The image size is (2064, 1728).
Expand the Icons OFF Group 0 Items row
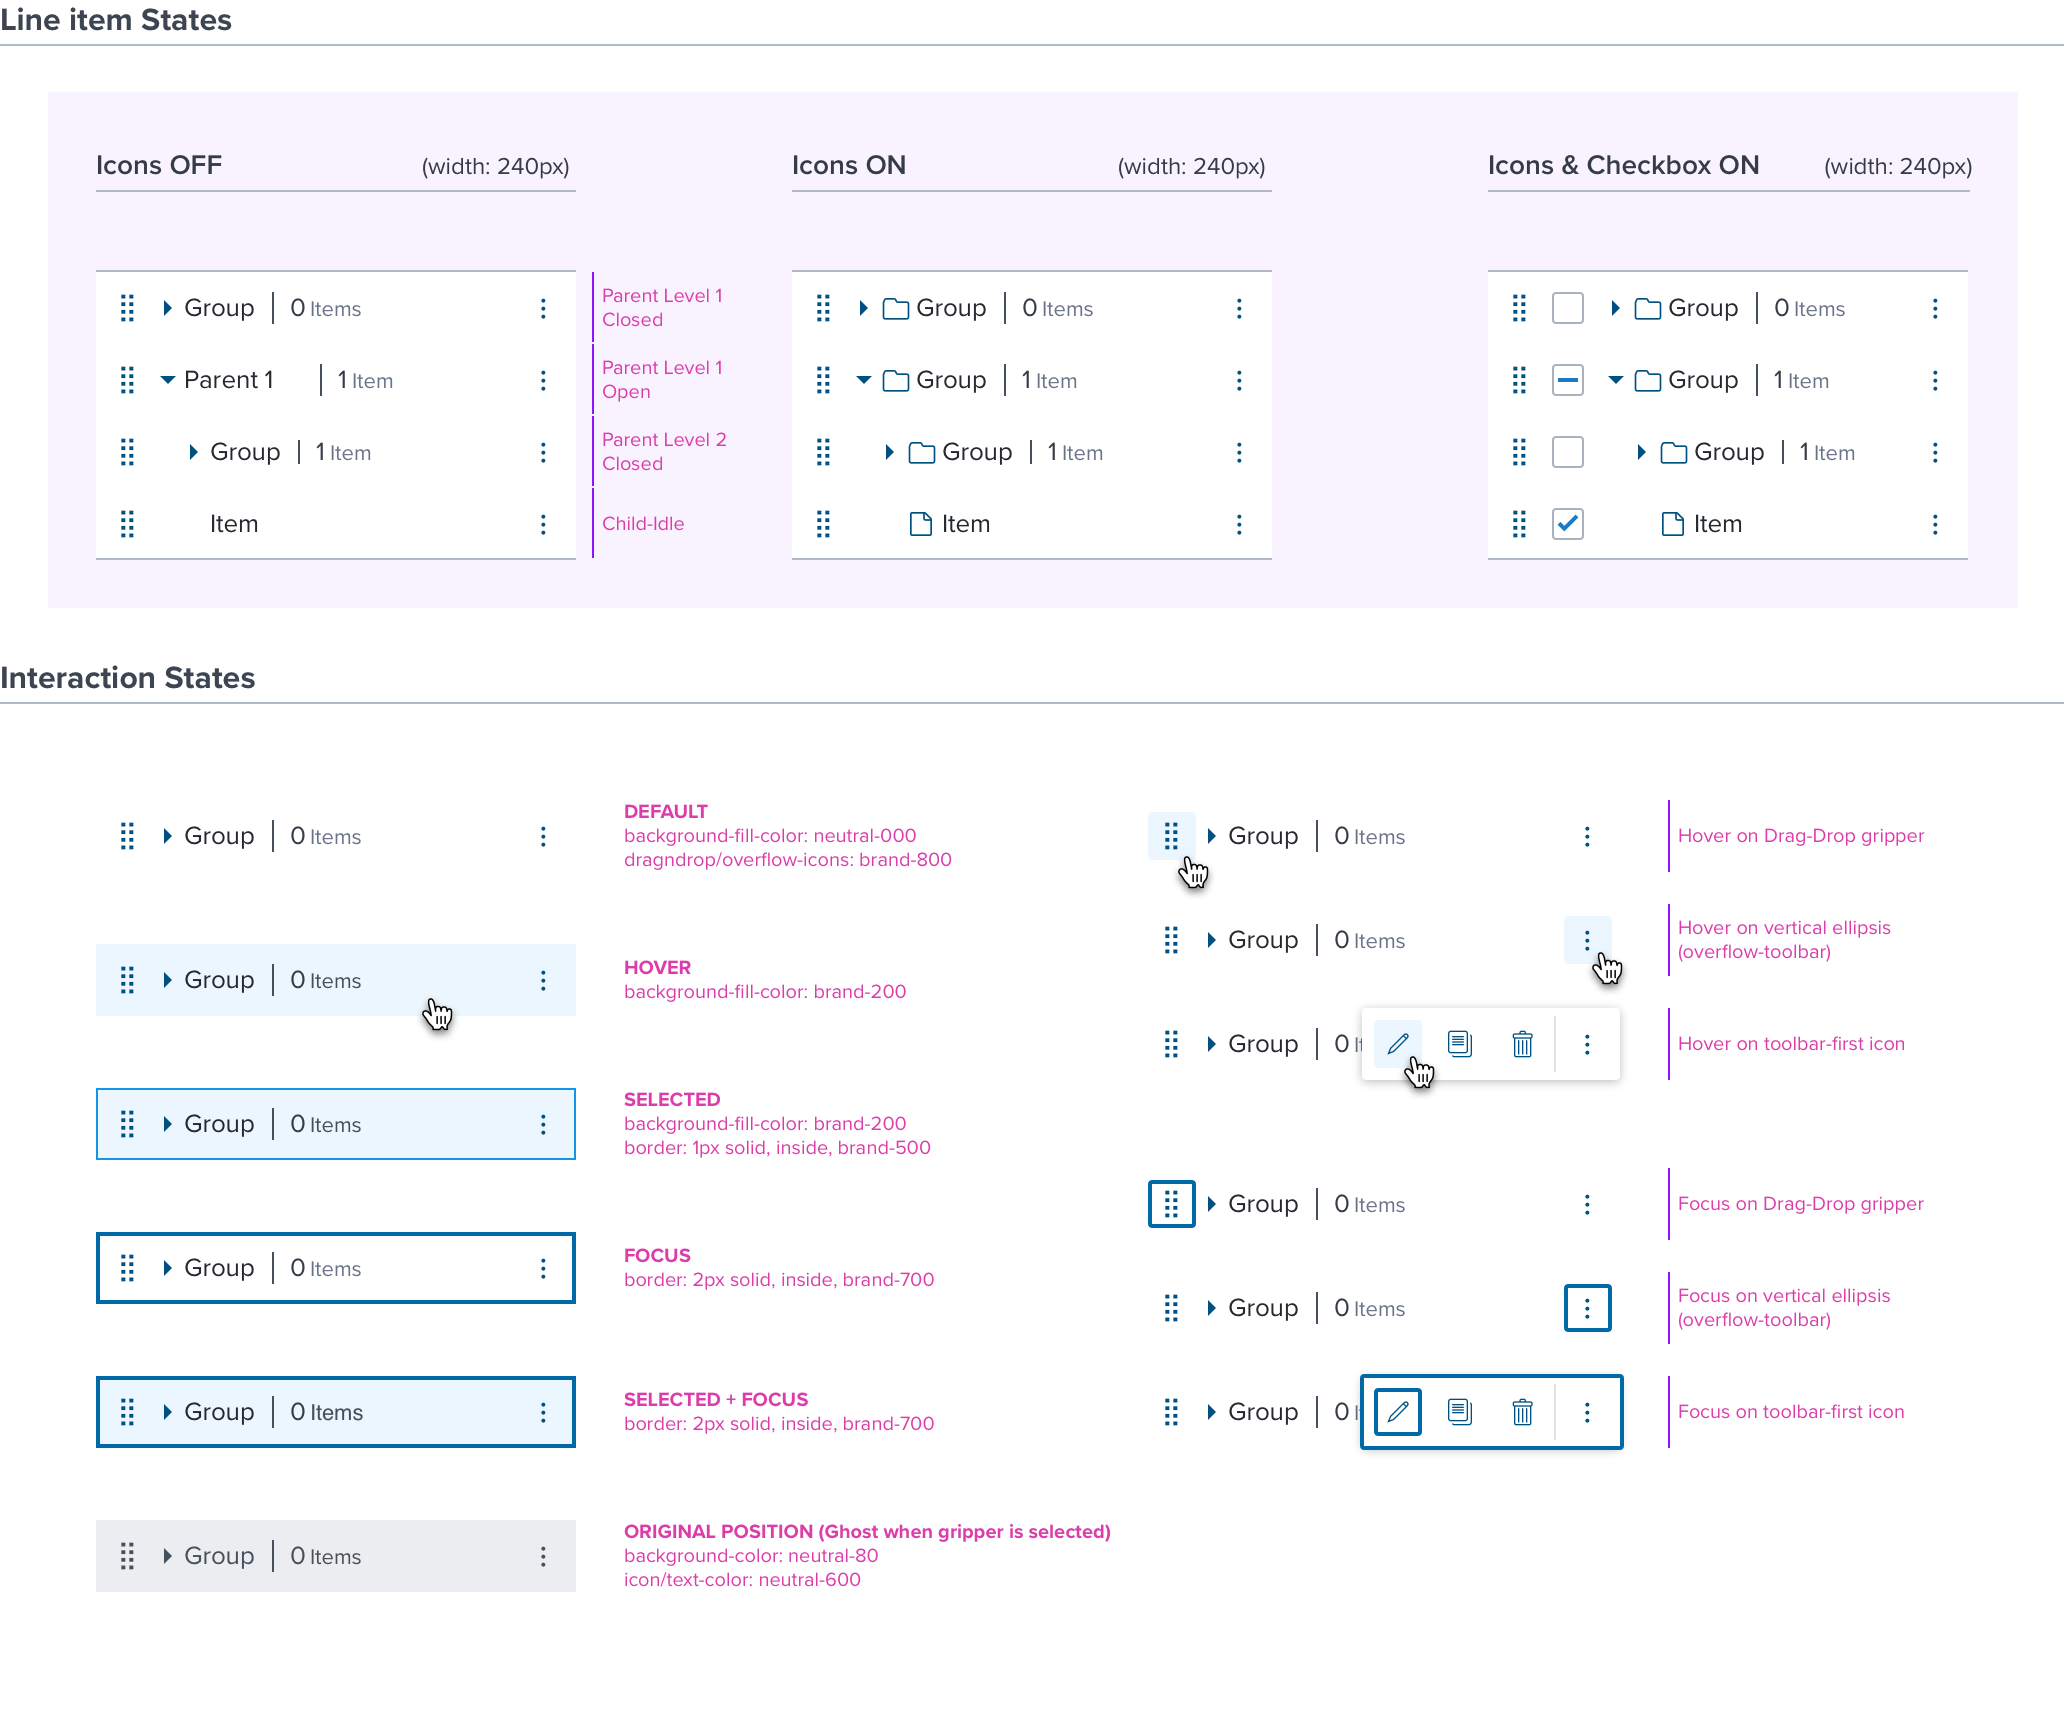click(x=167, y=308)
